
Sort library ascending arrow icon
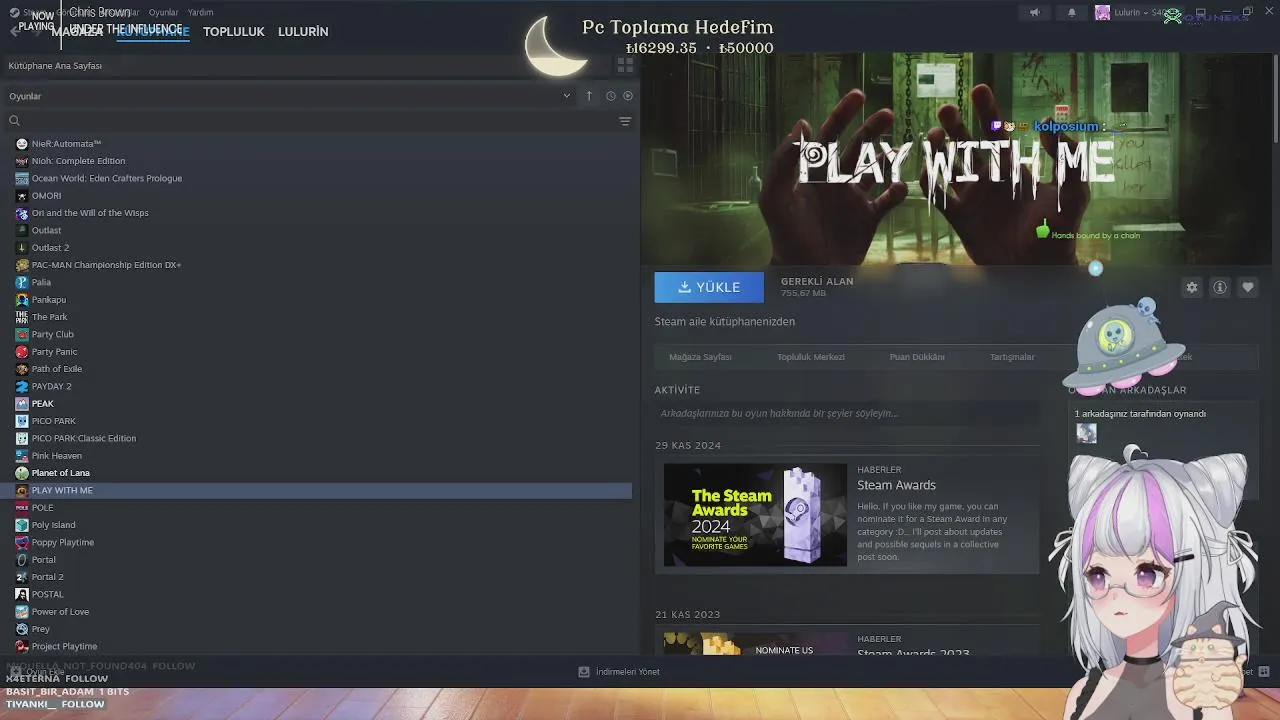(x=589, y=96)
